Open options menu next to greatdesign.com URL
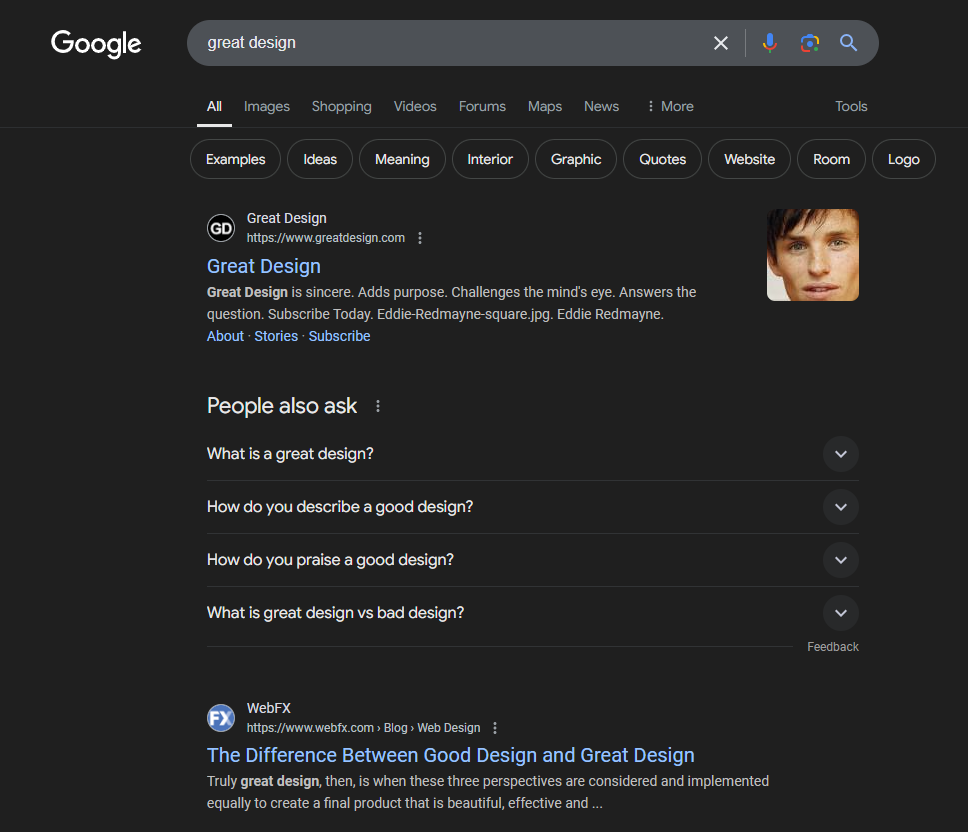Screen dimensions: 968x832 (420, 238)
